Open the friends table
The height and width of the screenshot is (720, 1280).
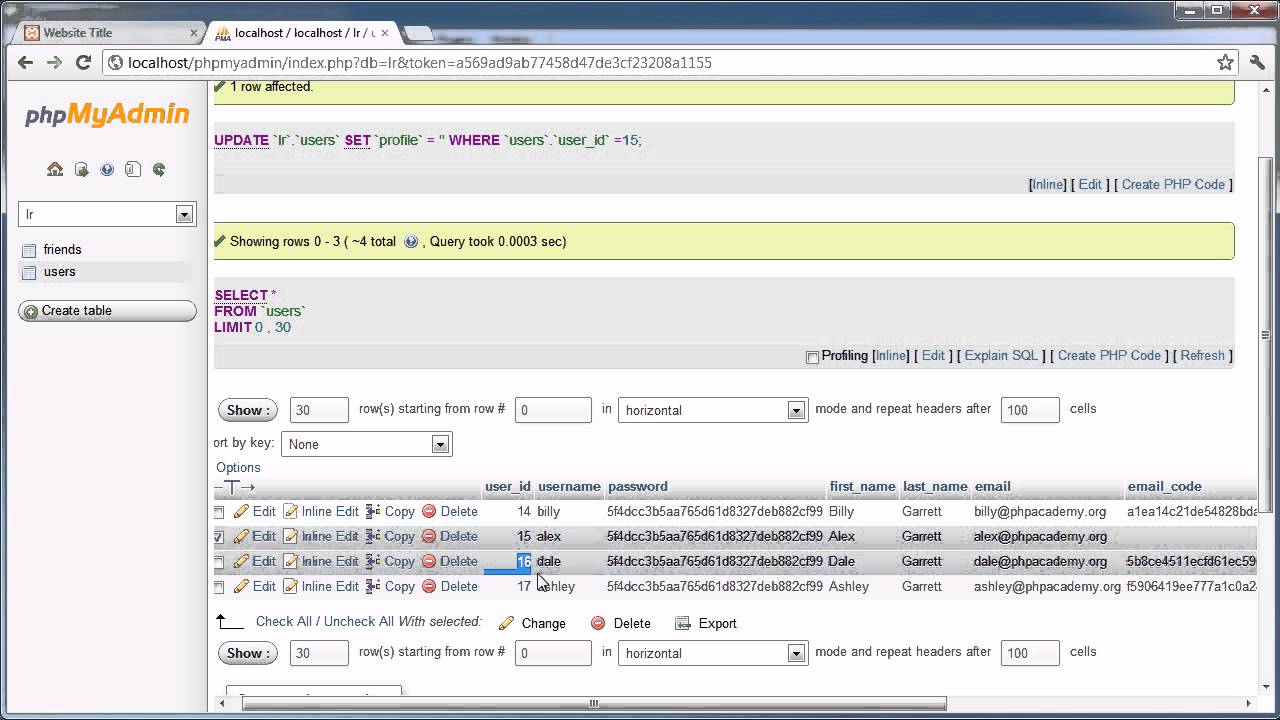coord(62,250)
